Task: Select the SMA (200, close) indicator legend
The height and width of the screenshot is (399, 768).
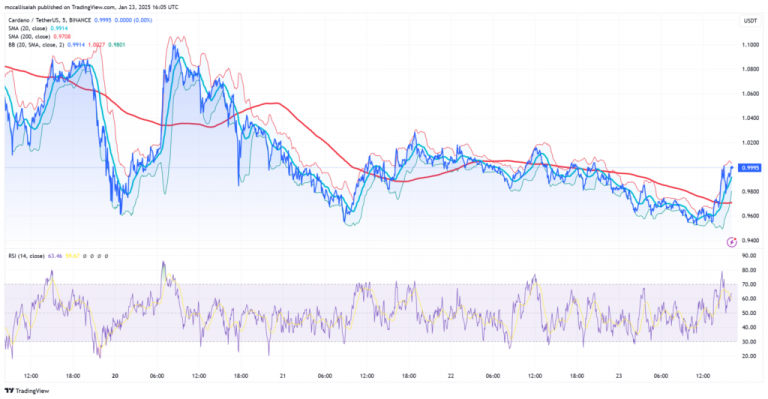Action: [x=30, y=37]
